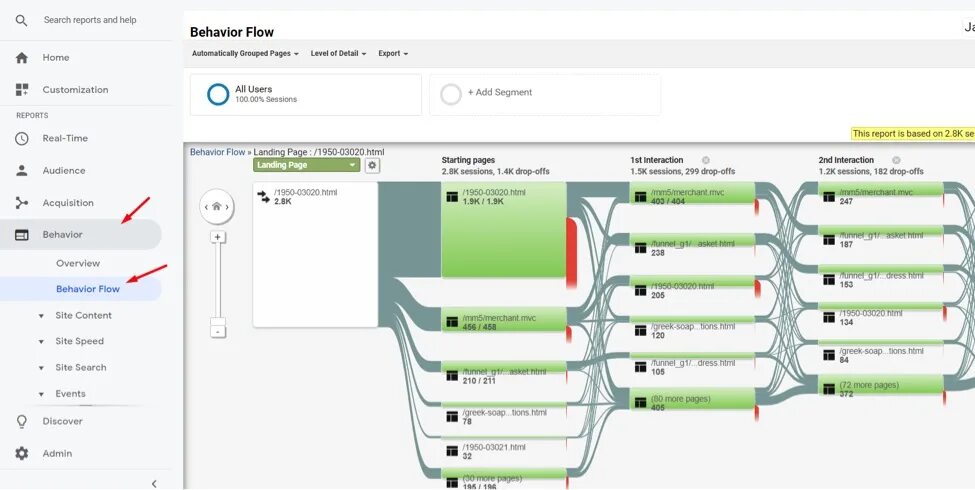Viewport: 975px width, 490px height.
Task: Zoom in with the plus button
Action: pos(218,237)
